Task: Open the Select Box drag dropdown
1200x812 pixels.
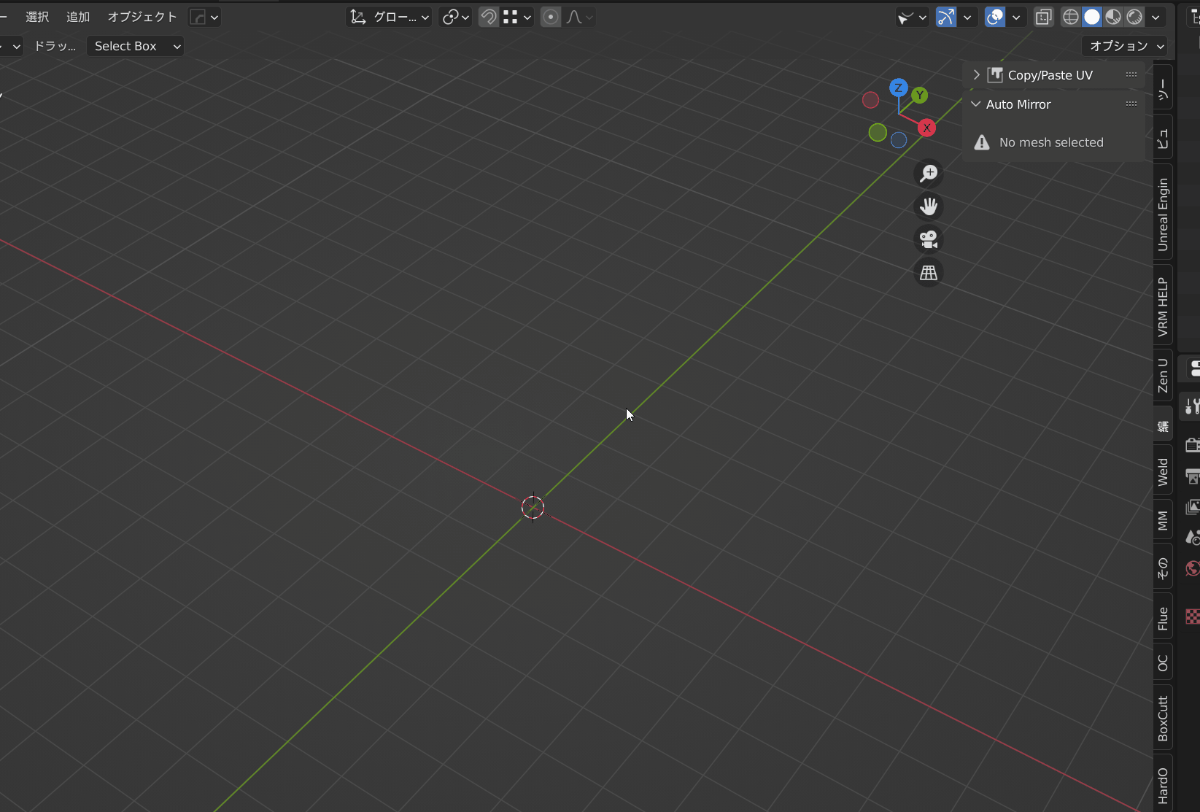Action: pyautogui.click(x=136, y=46)
